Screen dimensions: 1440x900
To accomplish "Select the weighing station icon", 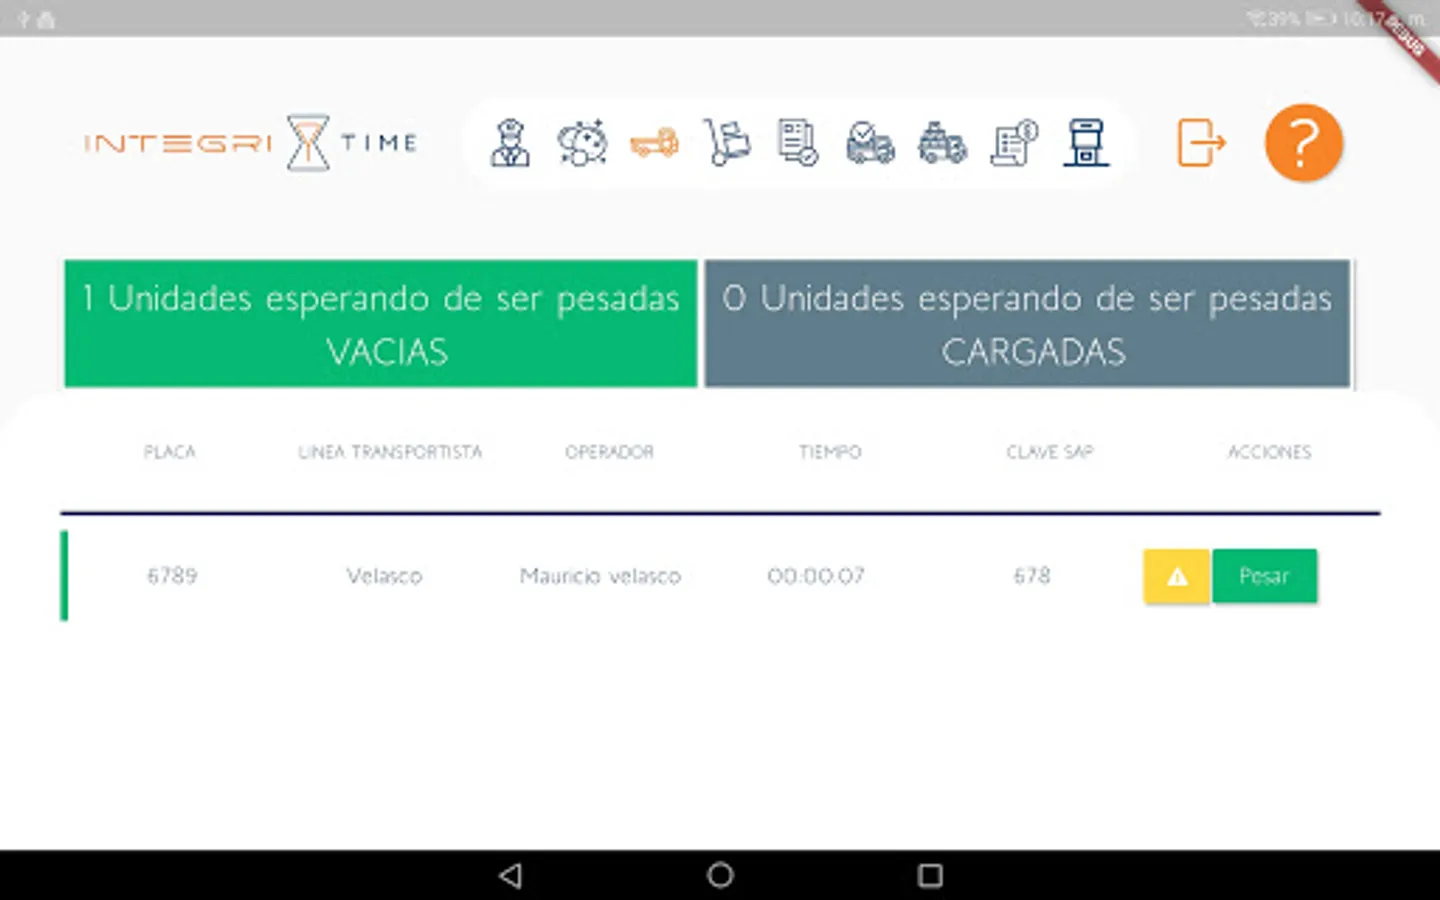I will (1086, 143).
